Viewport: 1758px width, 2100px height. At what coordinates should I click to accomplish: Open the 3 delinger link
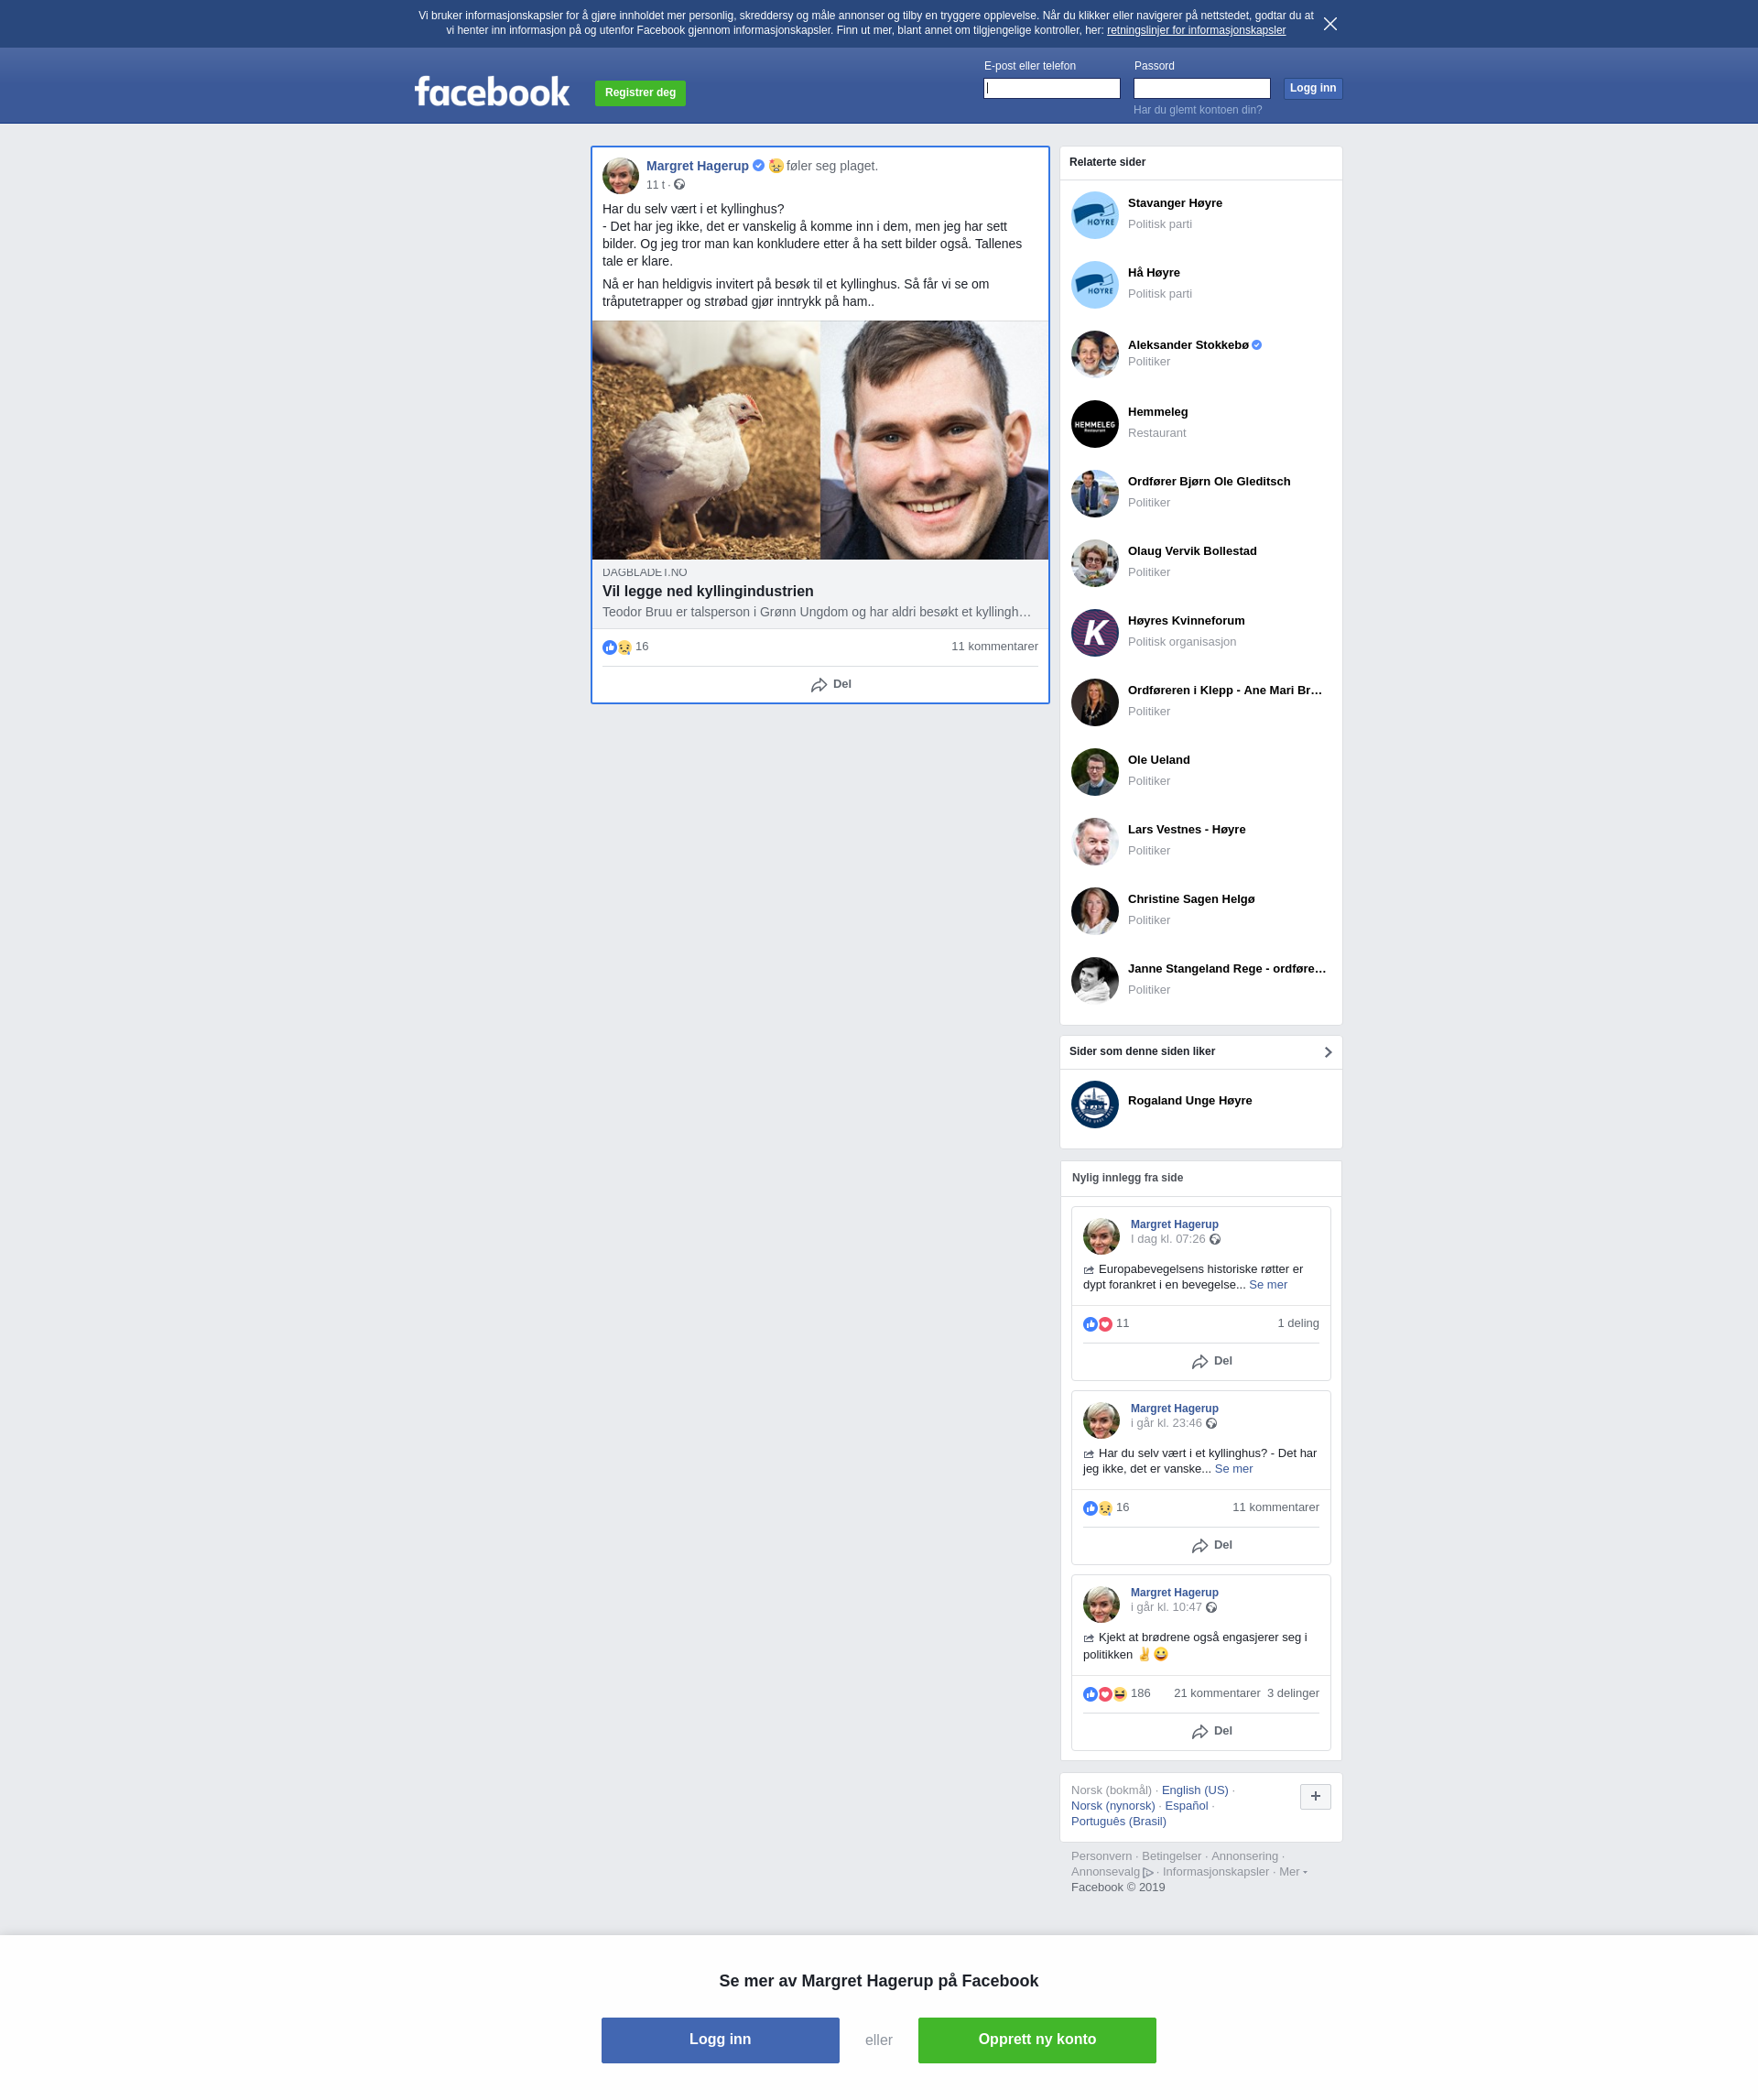tap(1293, 1694)
